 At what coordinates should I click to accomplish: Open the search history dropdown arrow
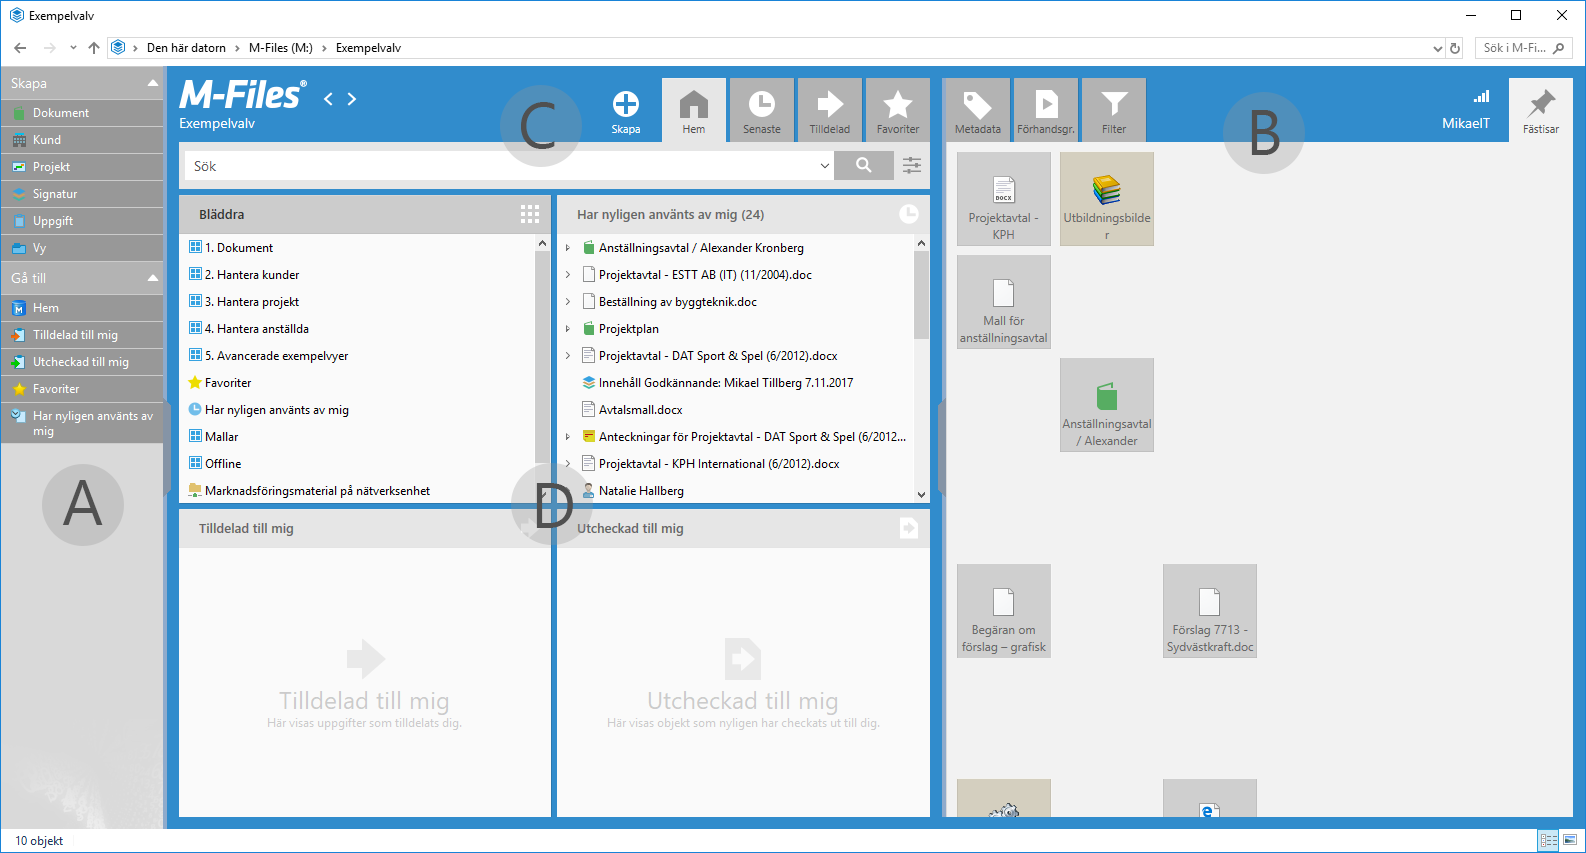pos(825,166)
